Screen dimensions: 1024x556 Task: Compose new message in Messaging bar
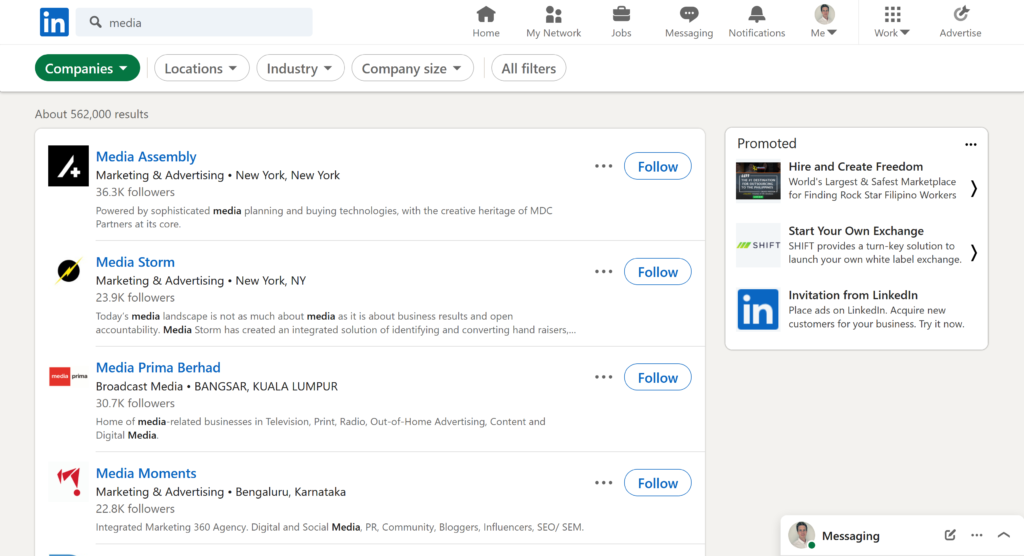click(x=950, y=535)
